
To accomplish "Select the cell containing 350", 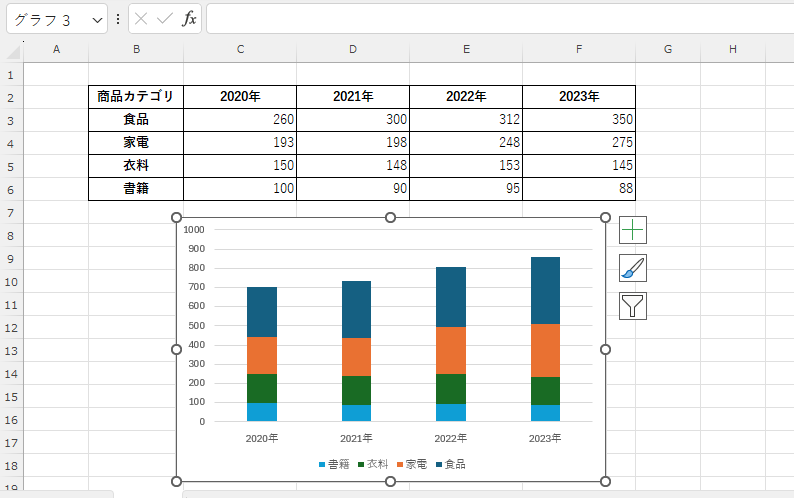I will click(x=578, y=120).
